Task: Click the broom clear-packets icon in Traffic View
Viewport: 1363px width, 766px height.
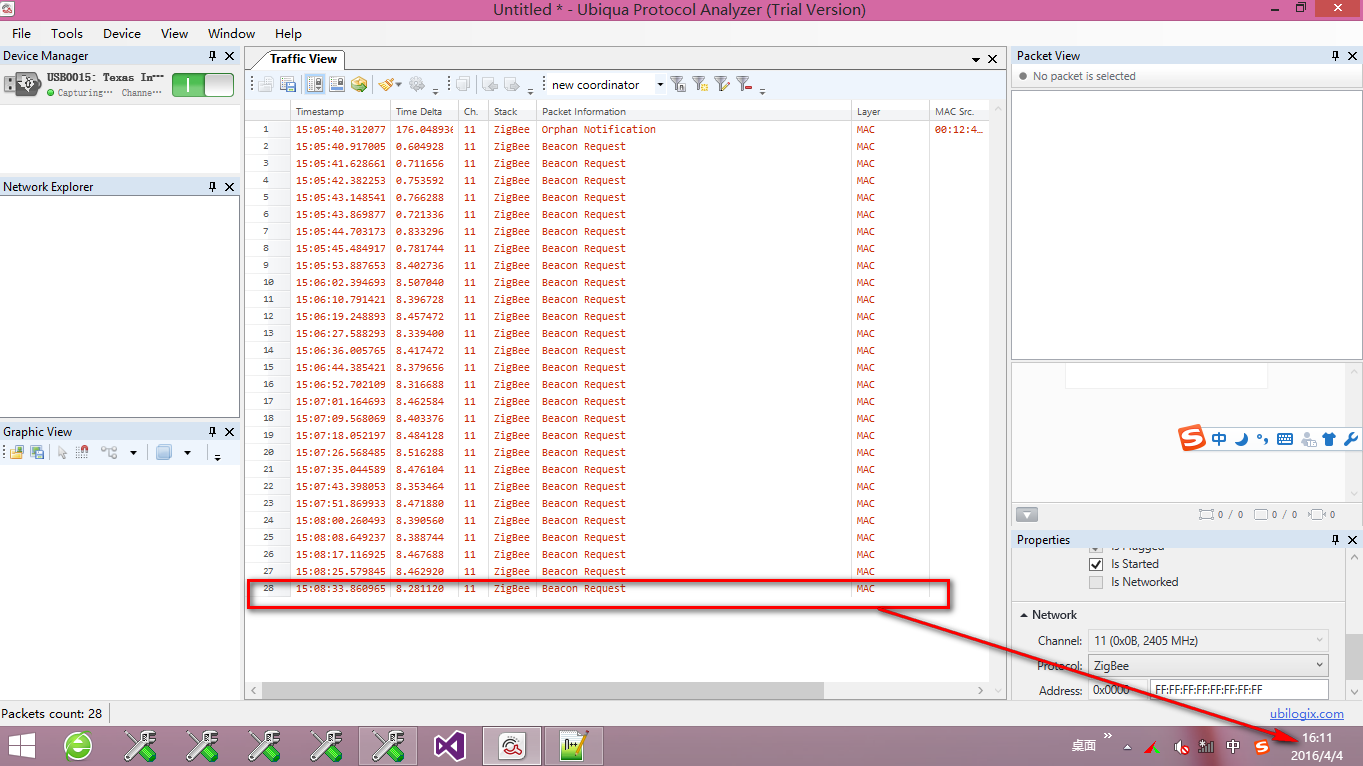Action: tap(387, 85)
